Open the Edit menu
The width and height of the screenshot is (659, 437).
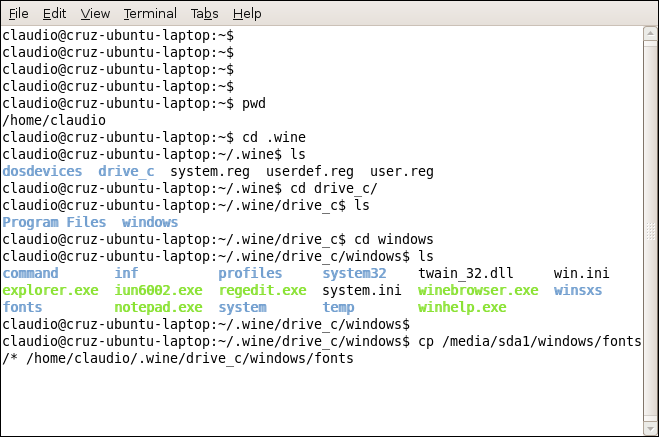click(x=54, y=14)
